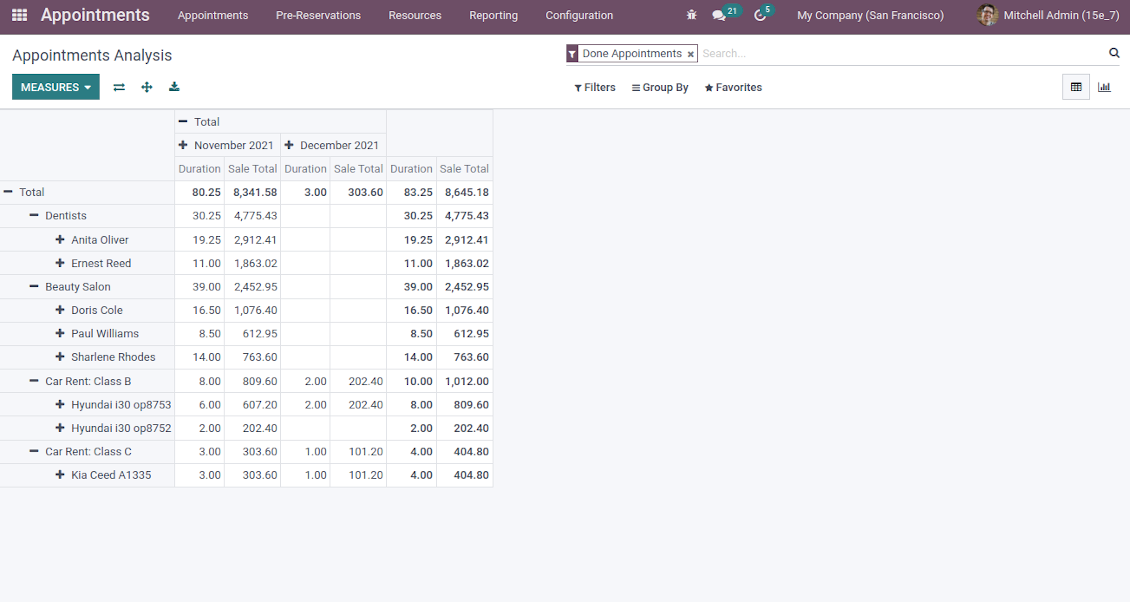Expand the Paul Williams row

click(60, 333)
